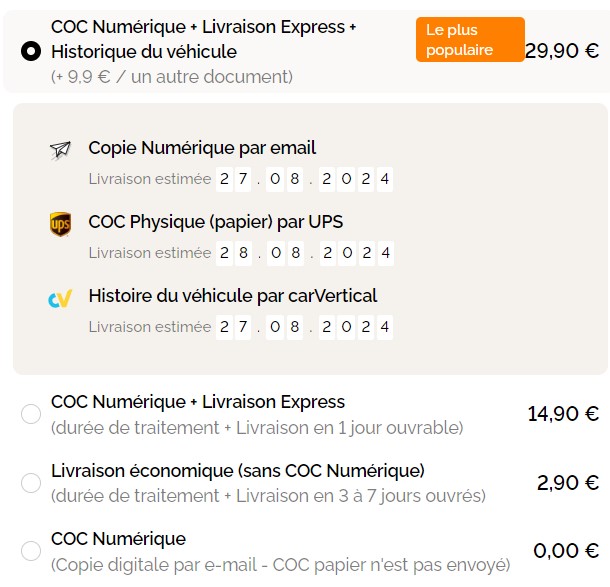Click the "Copie Numérique par email" heading
The image size is (610, 587).
pos(202,148)
